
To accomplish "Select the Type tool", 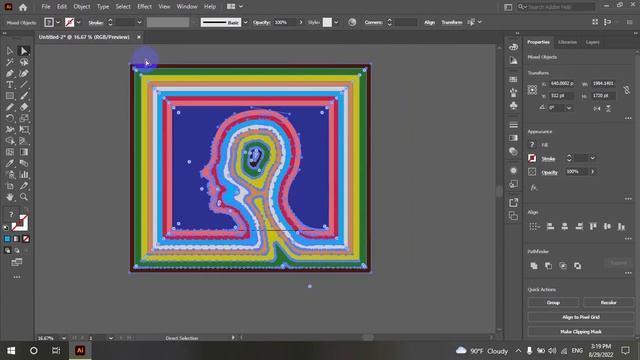I will [x=9, y=85].
